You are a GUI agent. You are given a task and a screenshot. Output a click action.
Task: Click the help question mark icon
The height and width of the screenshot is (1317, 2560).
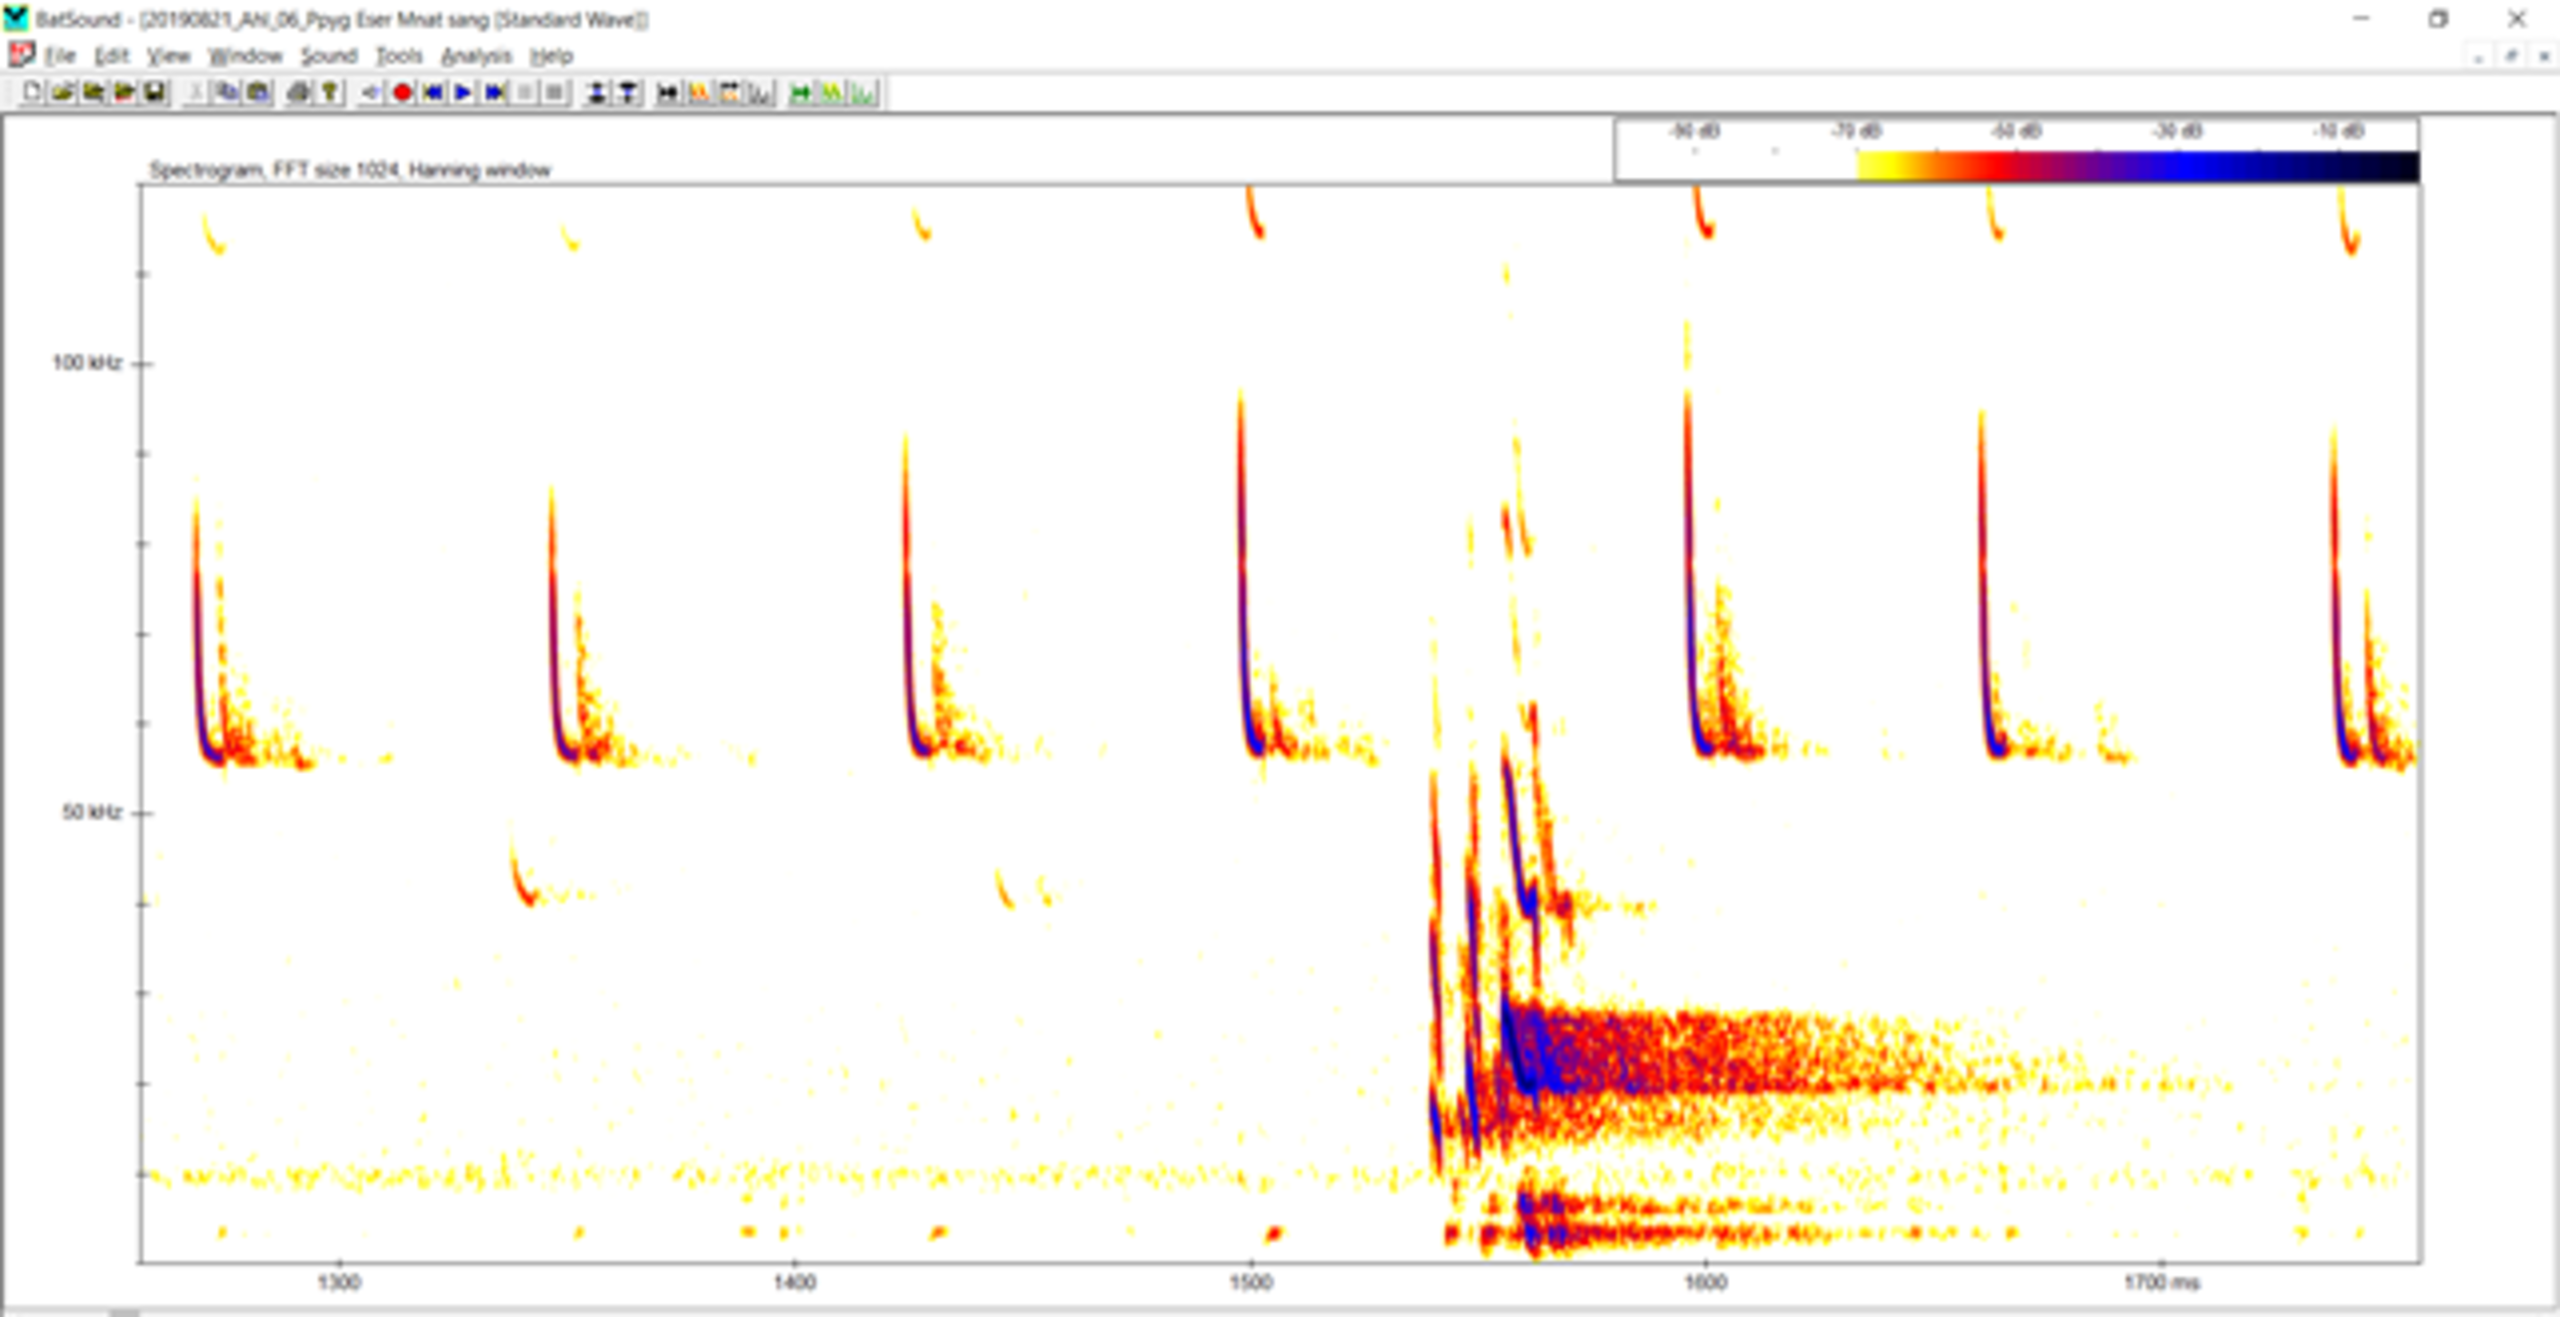coord(329,93)
